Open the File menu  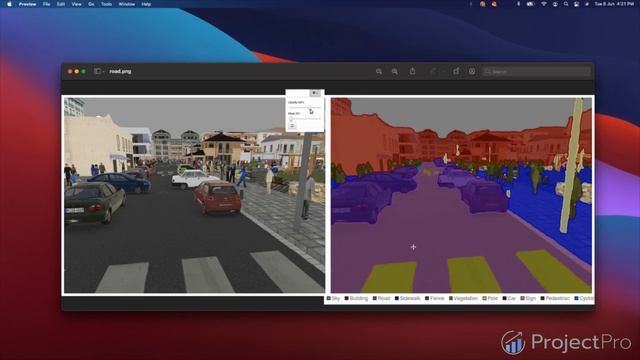pos(47,4)
